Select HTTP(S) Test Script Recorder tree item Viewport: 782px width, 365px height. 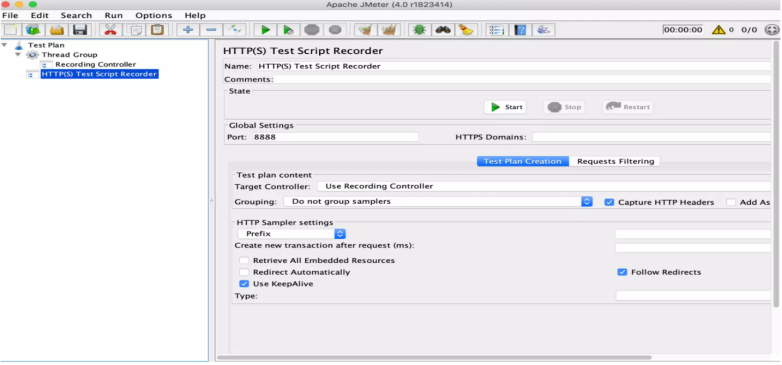click(99, 74)
